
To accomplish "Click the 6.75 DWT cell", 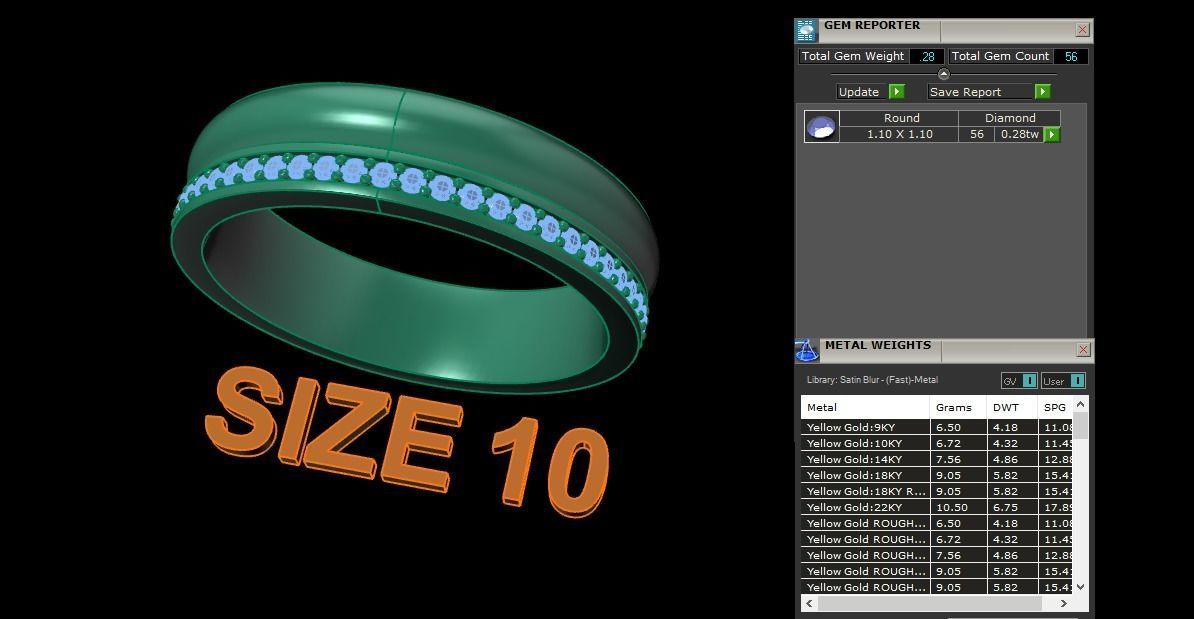I will click(1012, 507).
